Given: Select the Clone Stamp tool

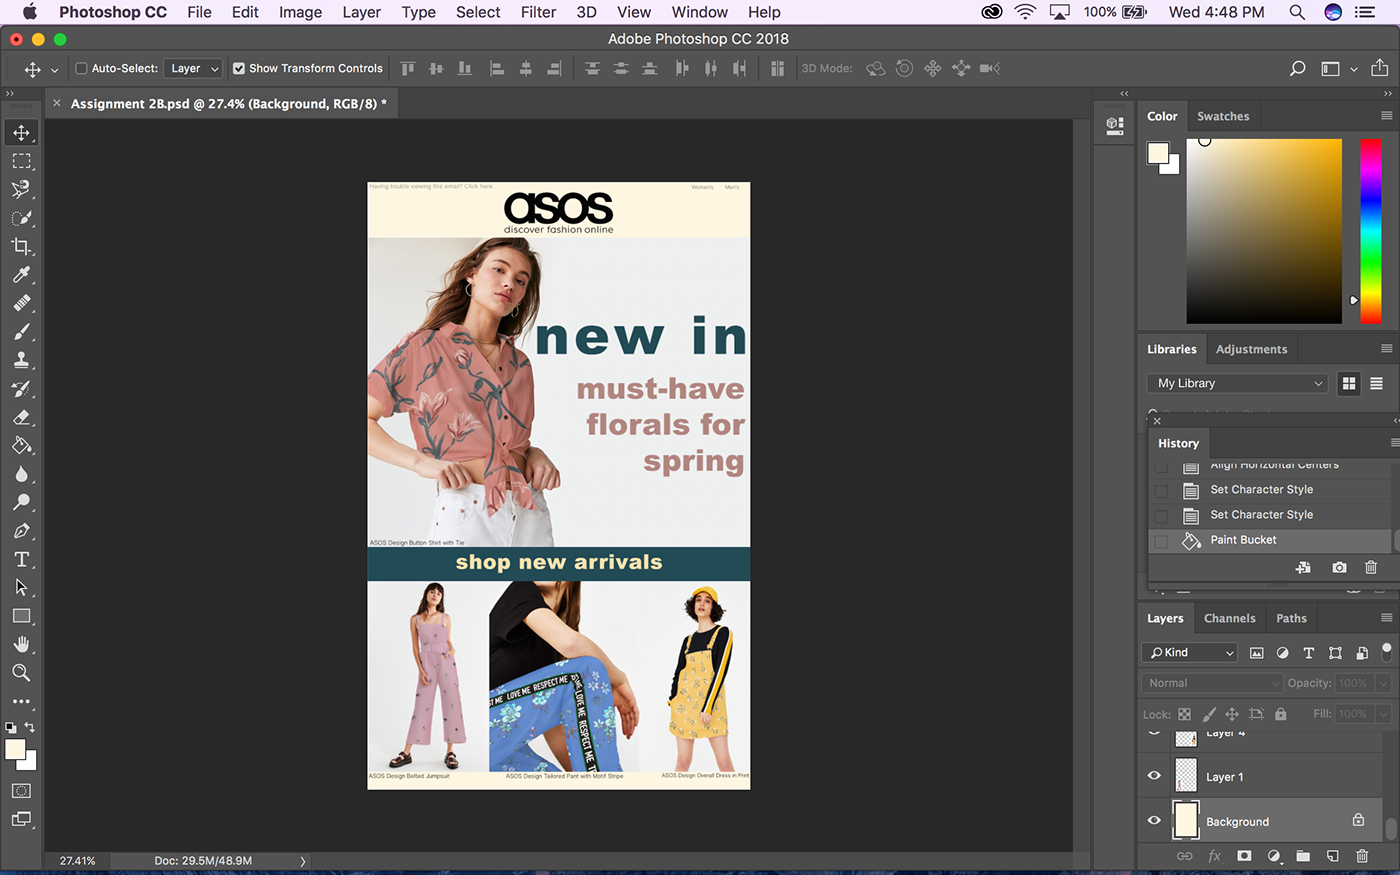Looking at the screenshot, I should click(21, 360).
